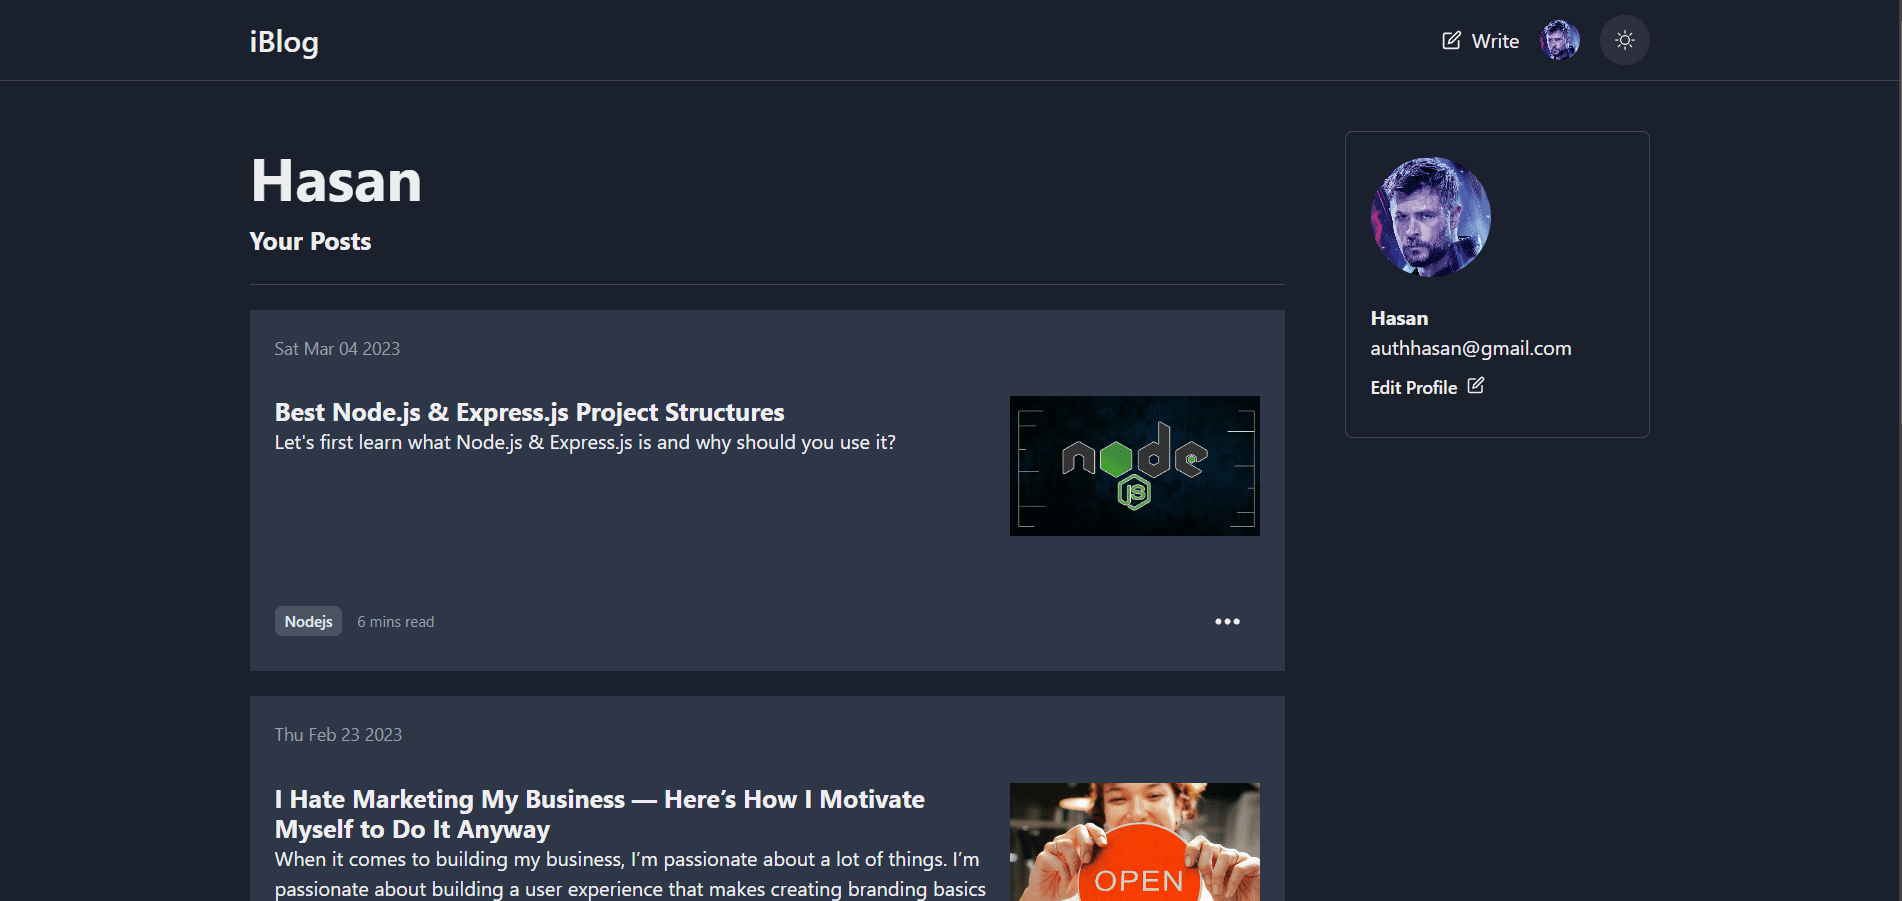
Task: Open the OPEN sign post thumbnail
Action: pos(1135,842)
